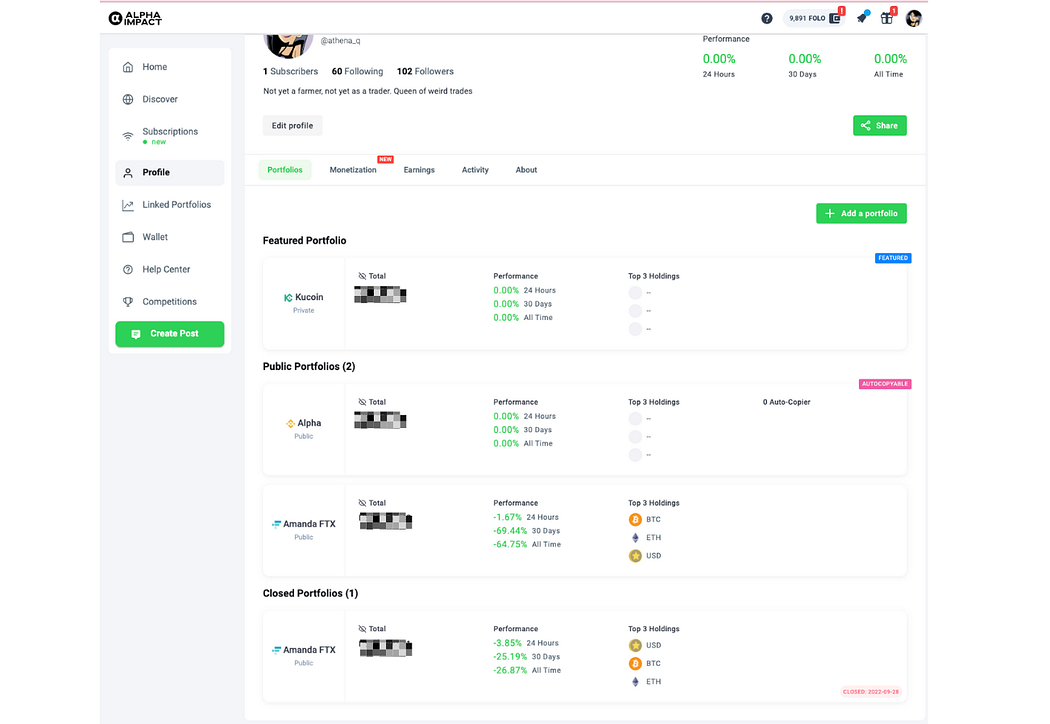Select Profile in sidebar
The width and height of the screenshot is (1050, 724).
(169, 172)
